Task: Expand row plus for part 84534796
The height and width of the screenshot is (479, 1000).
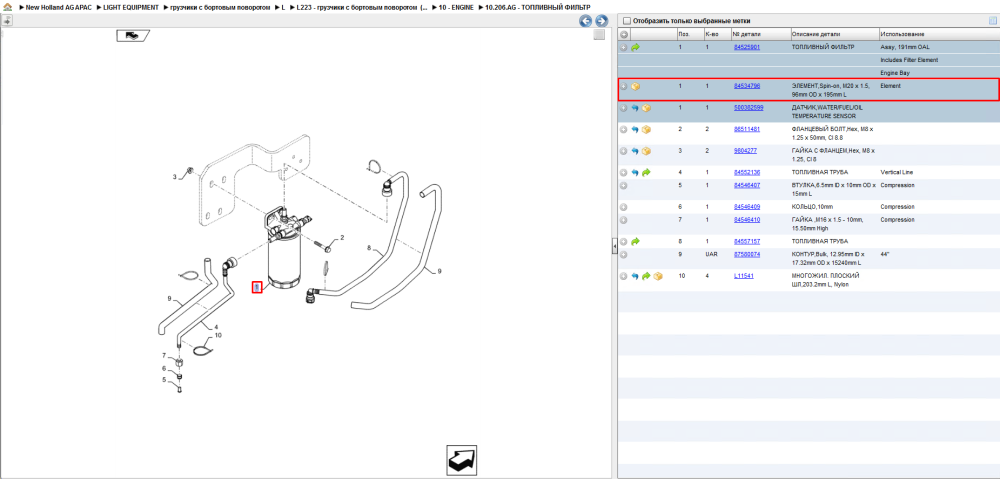Action: point(624,86)
